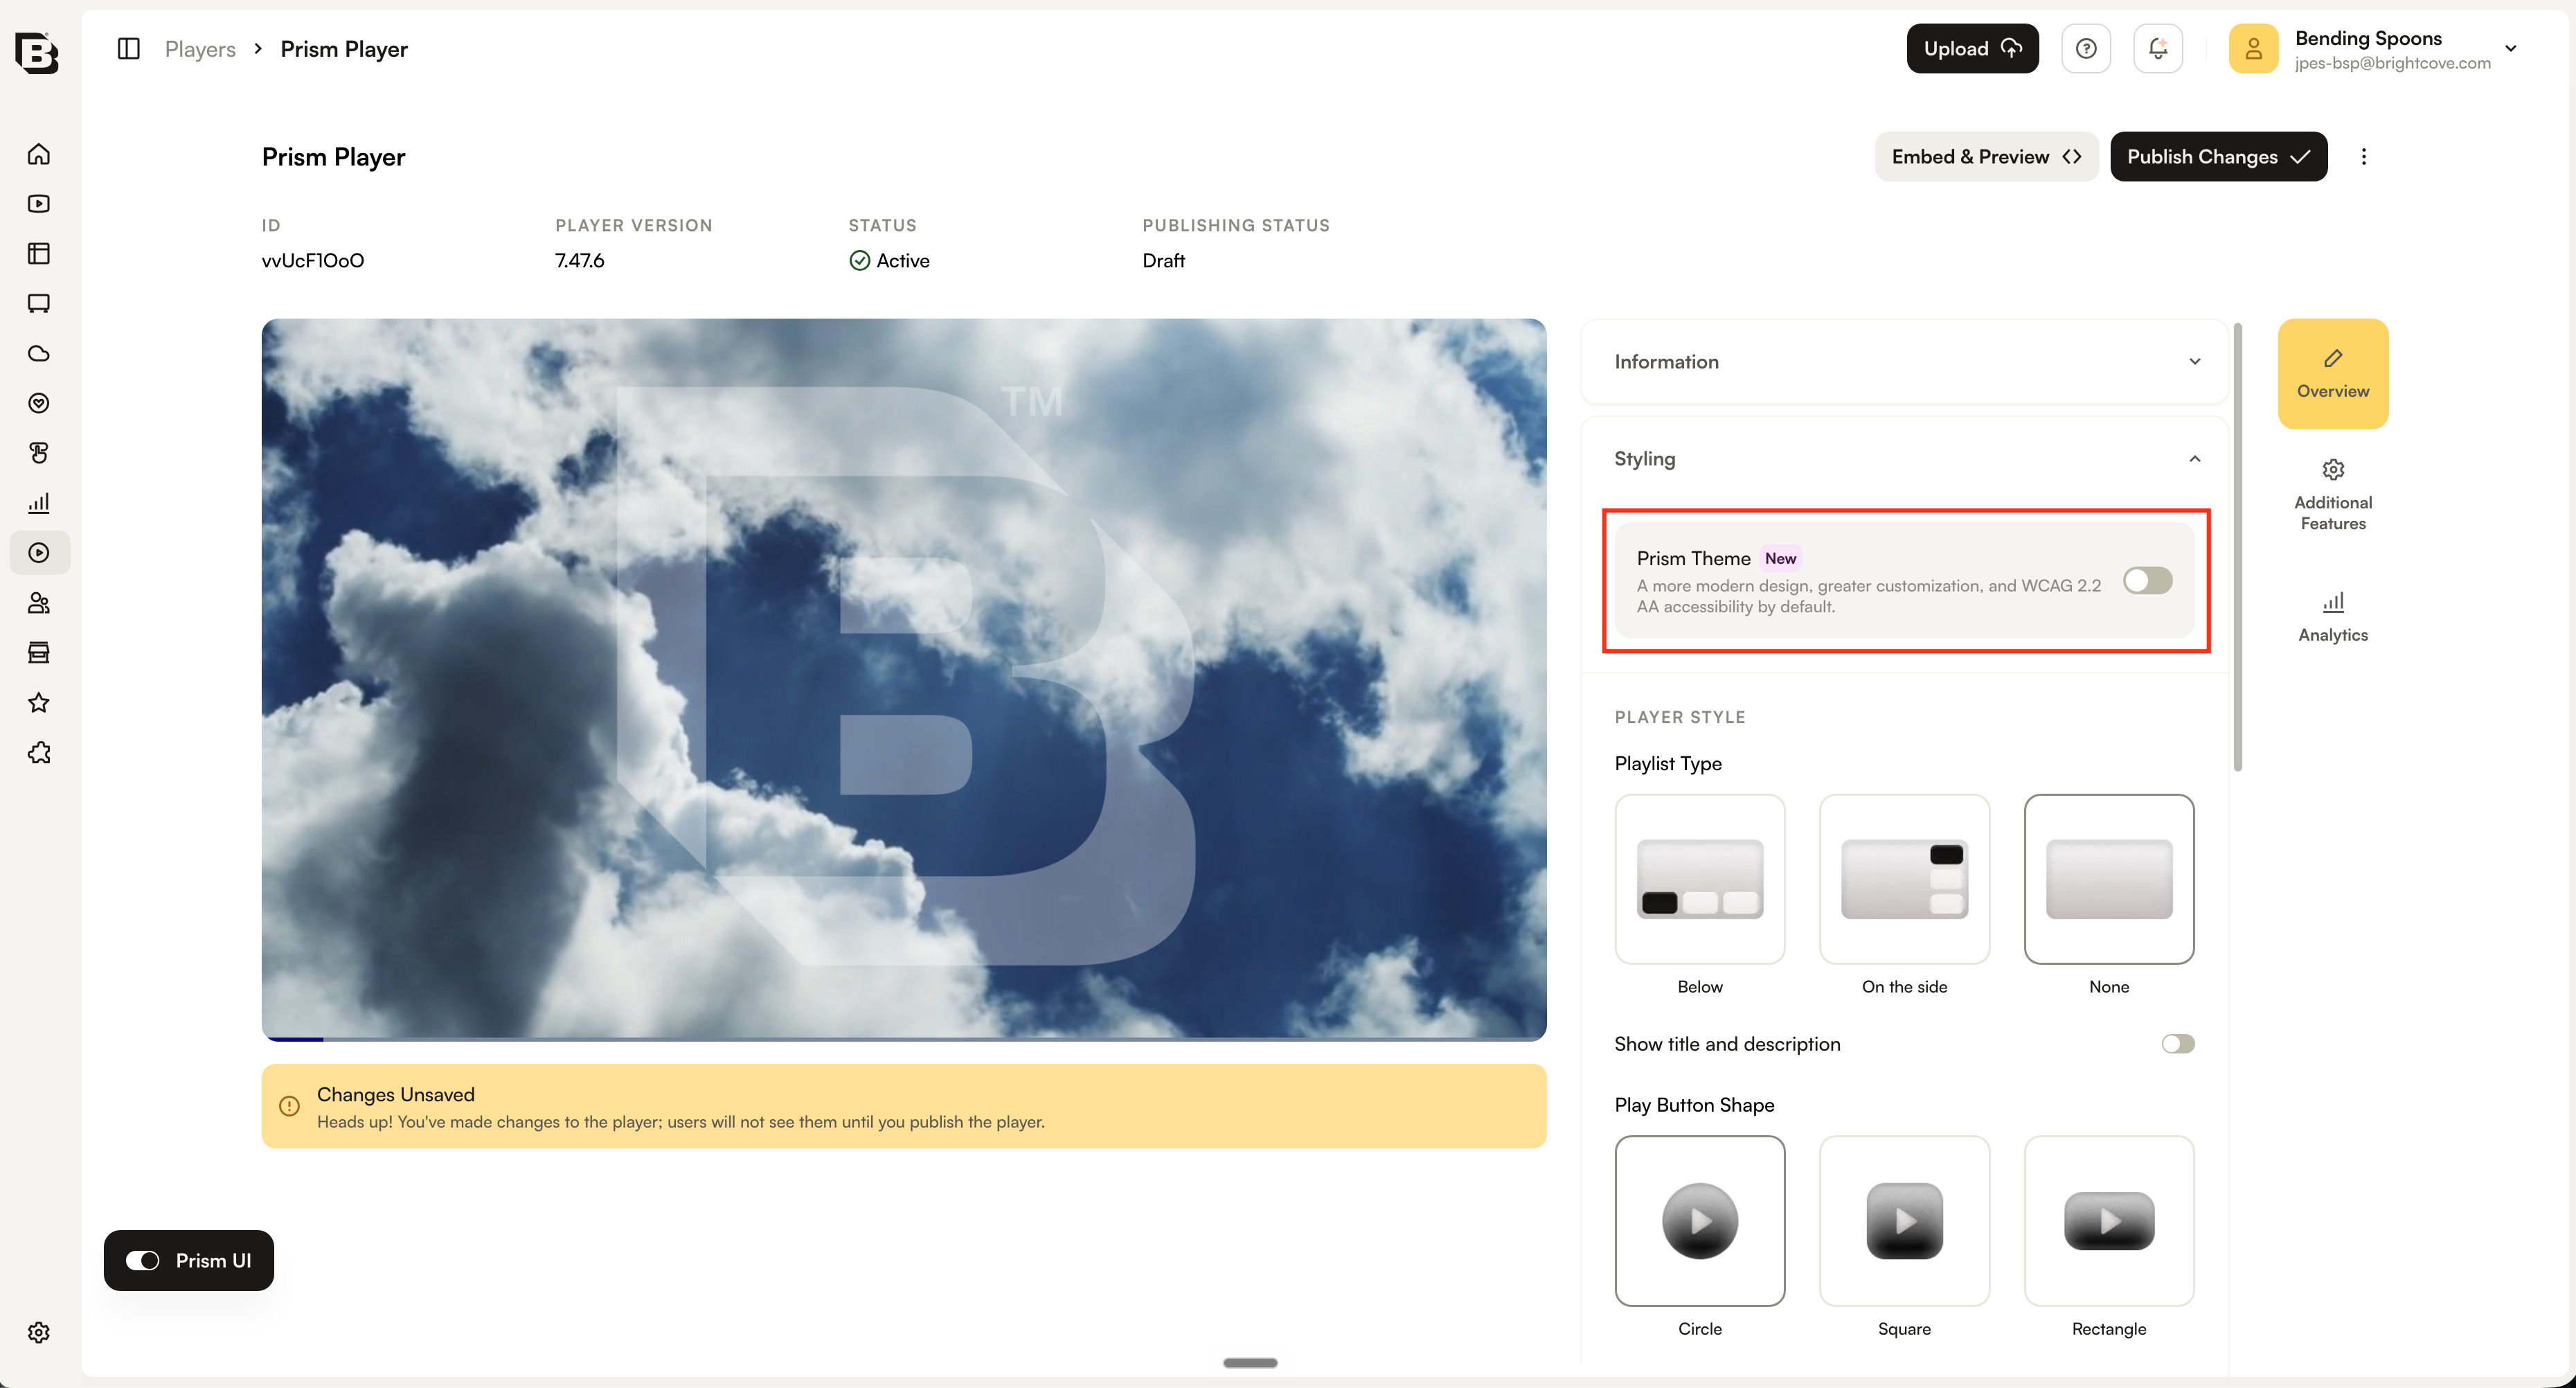2576x1388 pixels.
Task: Open the layout grid icon in the sidebar
Action: [x=39, y=254]
